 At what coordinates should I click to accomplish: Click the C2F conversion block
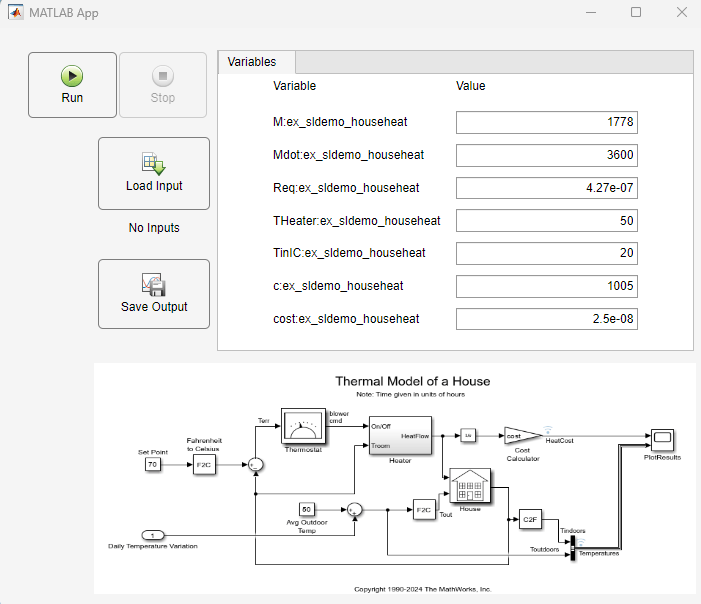pyautogui.click(x=530, y=520)
